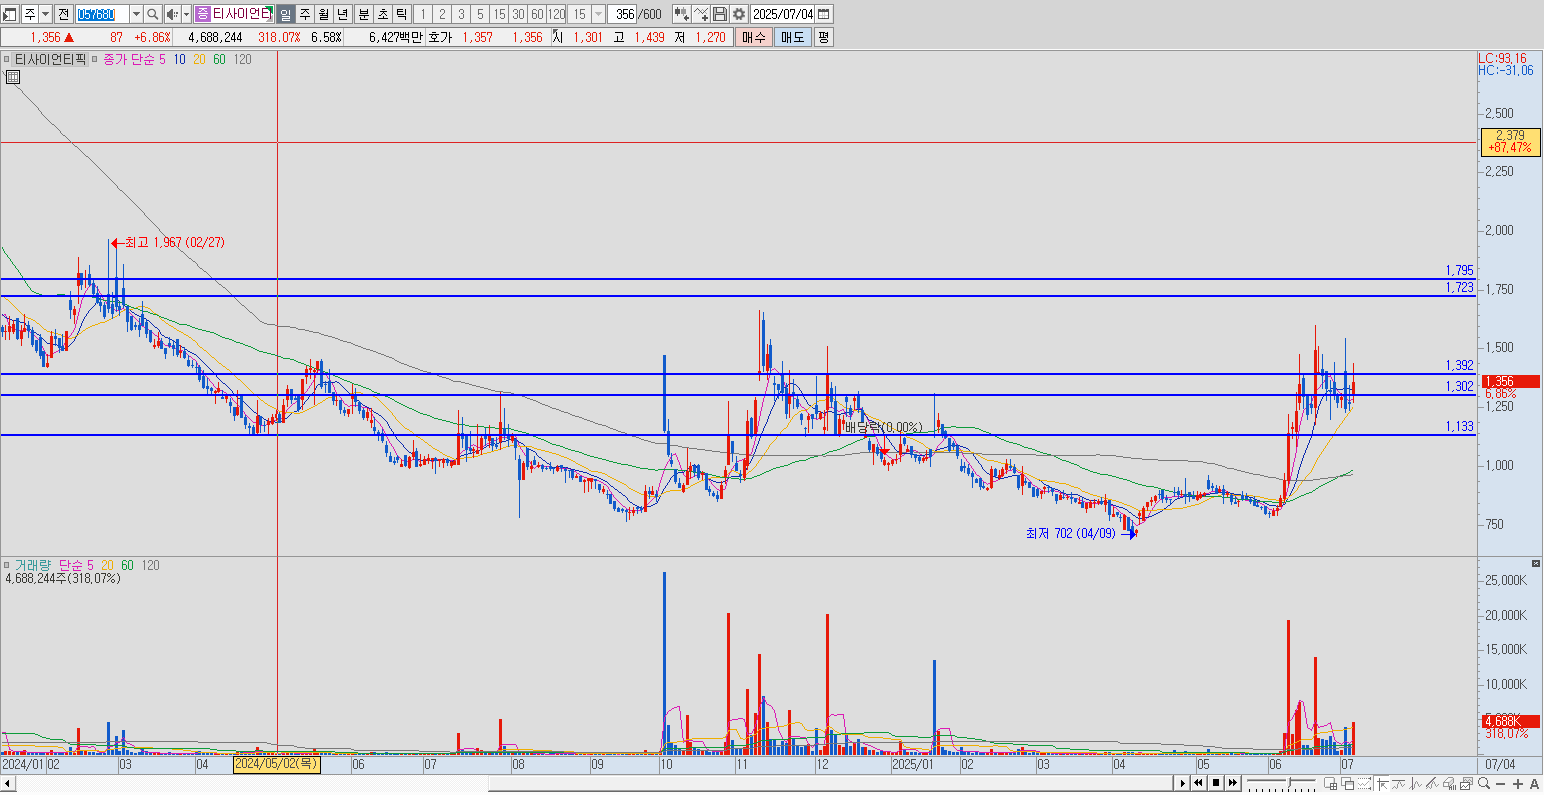Screen dimensions: 1544x795
Task: Toggle the 평 button beside 매도
Action: point(823,37)
